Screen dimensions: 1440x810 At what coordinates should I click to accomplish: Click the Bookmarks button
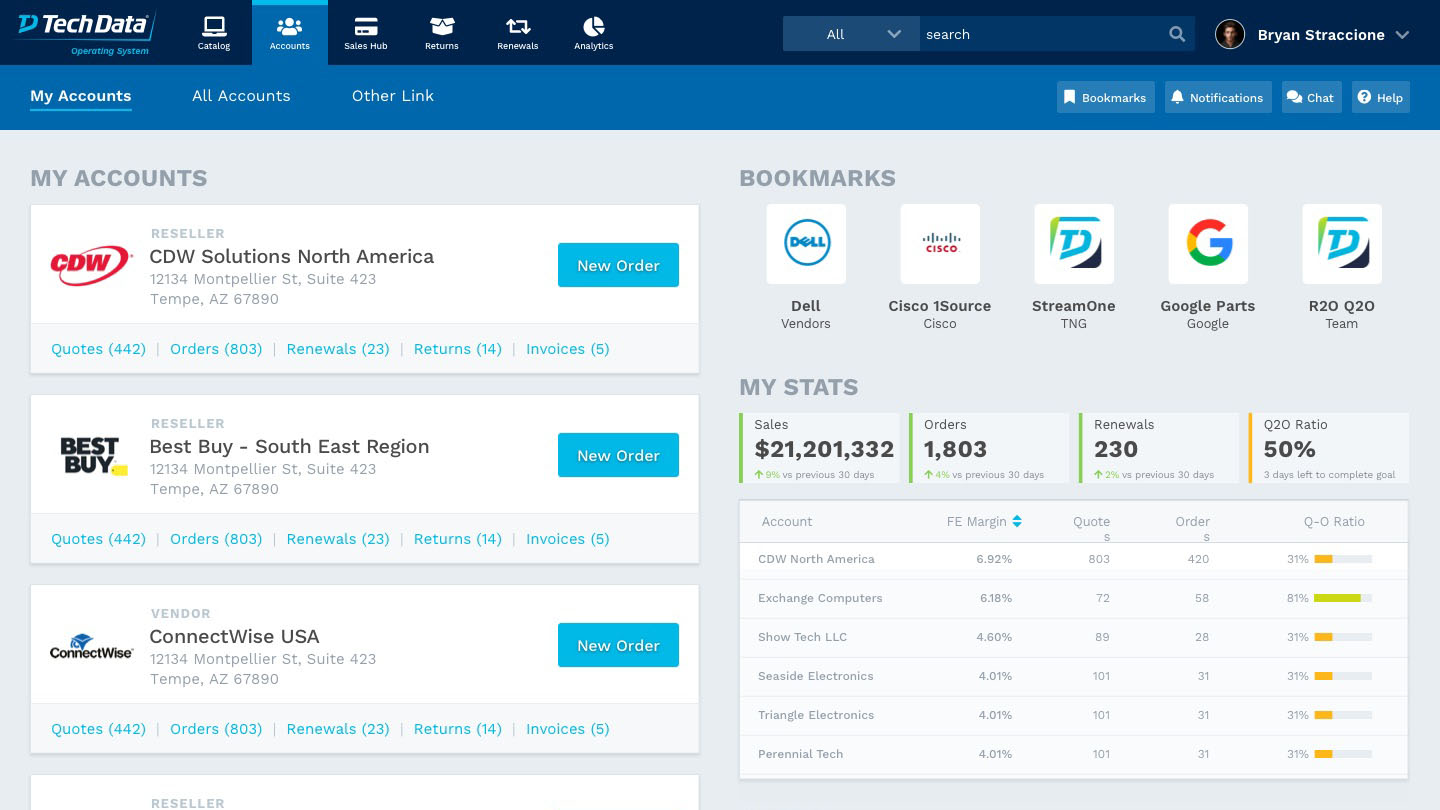tap(1106, 97)
